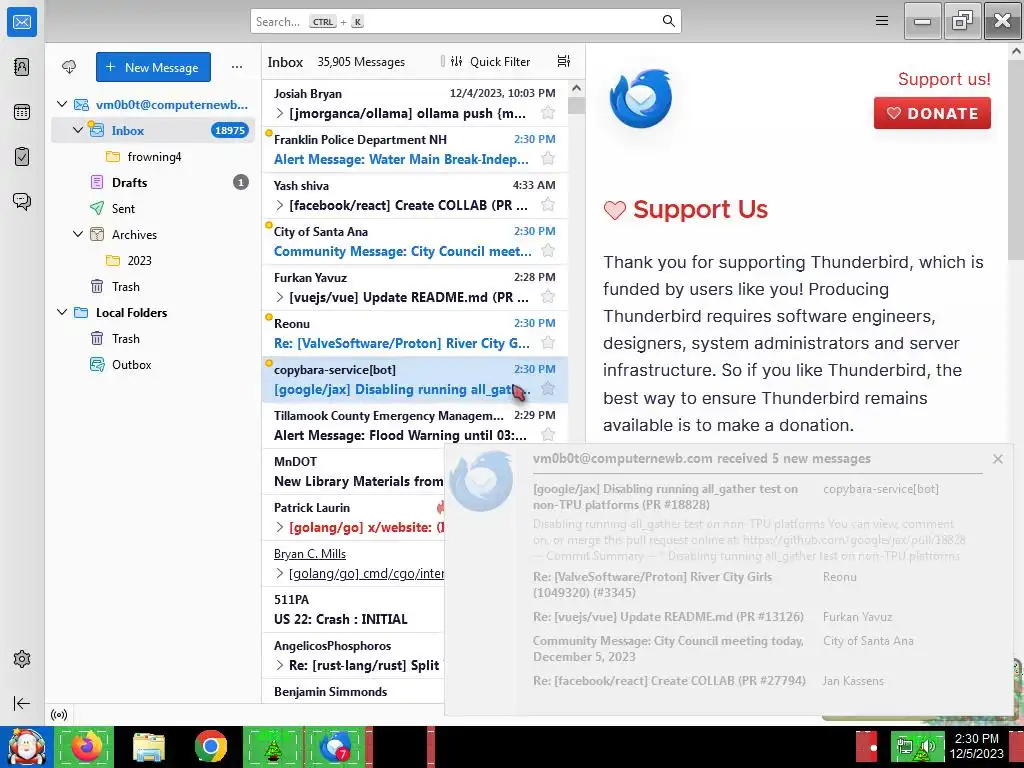Click the online status indicator
Viewport: 1024px width, 768px height.
[x=59, y=714]
